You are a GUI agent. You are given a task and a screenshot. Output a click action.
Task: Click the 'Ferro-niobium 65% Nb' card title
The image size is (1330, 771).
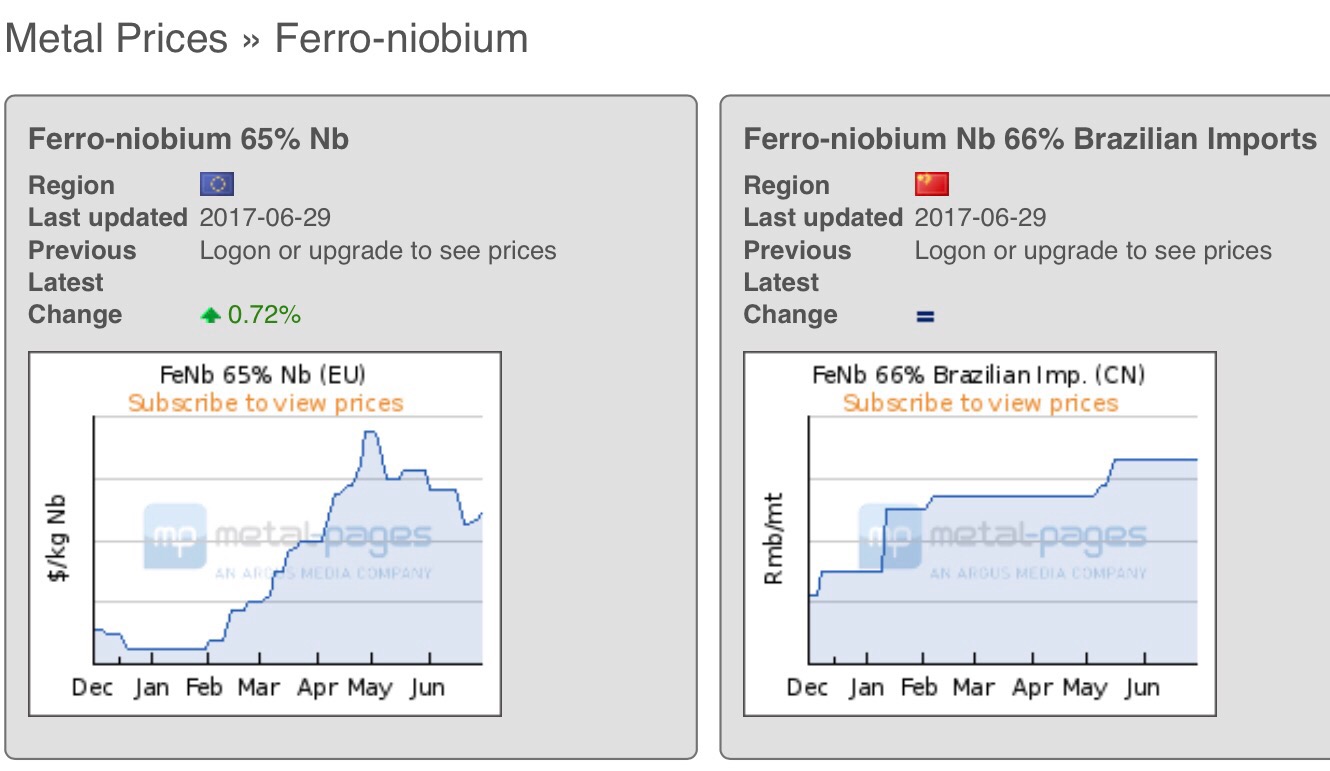188,139
